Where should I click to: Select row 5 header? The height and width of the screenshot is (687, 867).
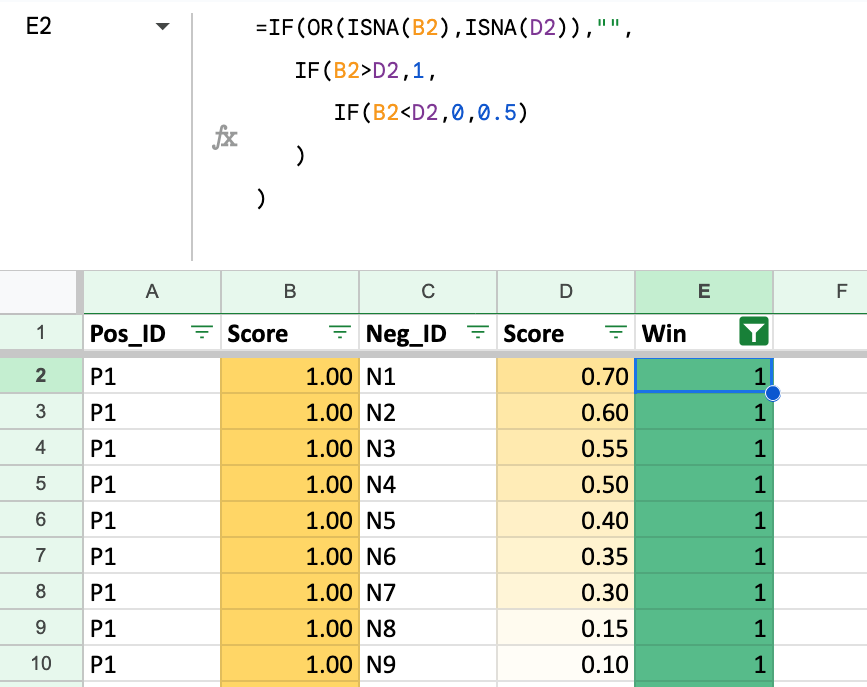click(41, 484)
